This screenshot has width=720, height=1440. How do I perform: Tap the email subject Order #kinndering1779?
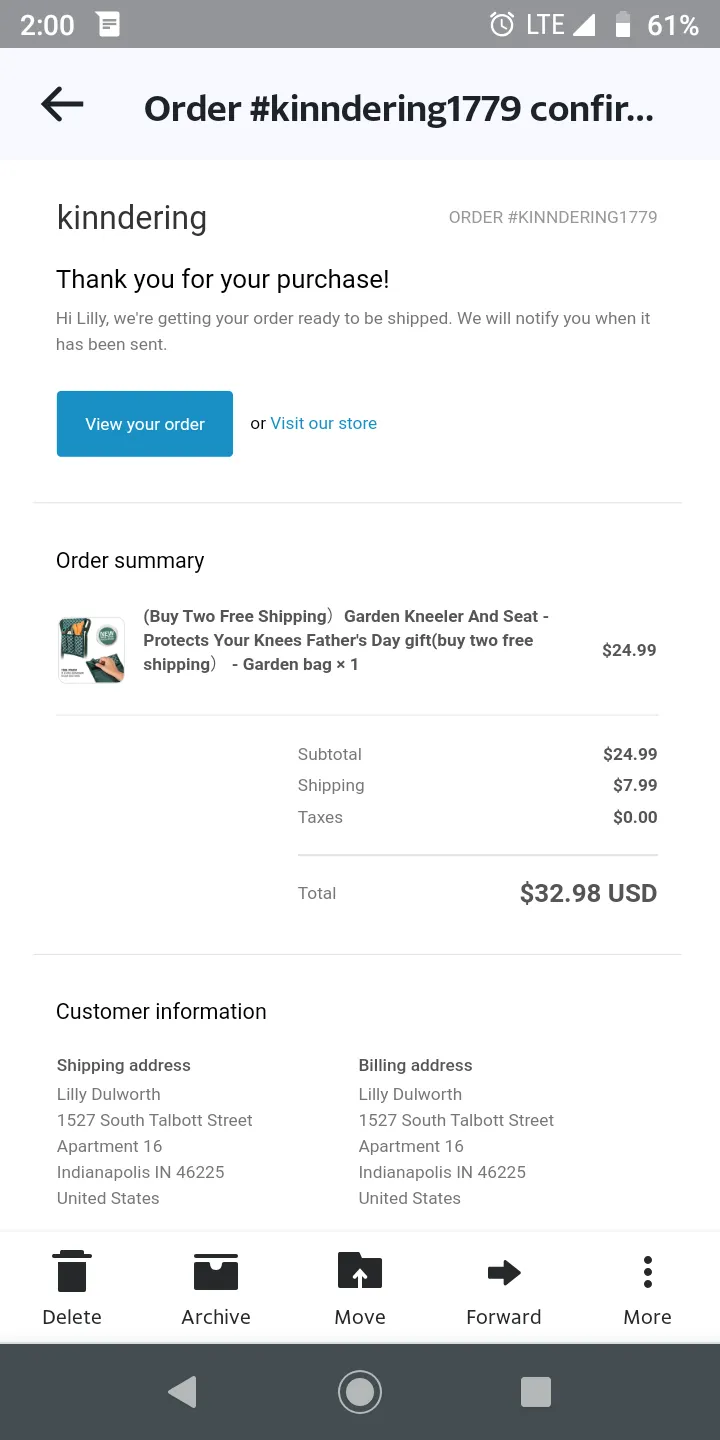398,108
